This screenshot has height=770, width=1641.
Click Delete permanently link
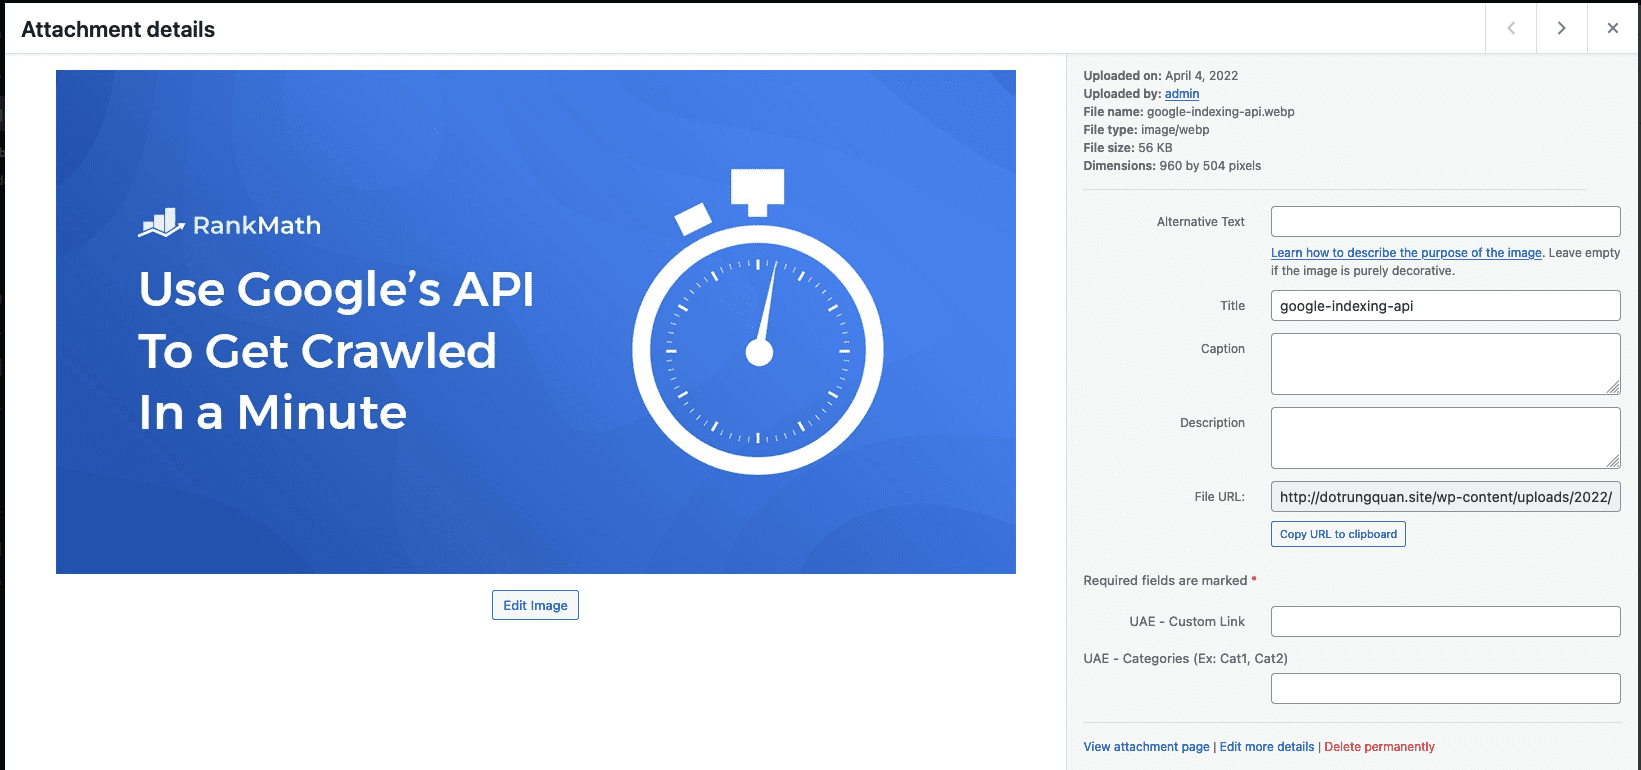(1379, 747)
